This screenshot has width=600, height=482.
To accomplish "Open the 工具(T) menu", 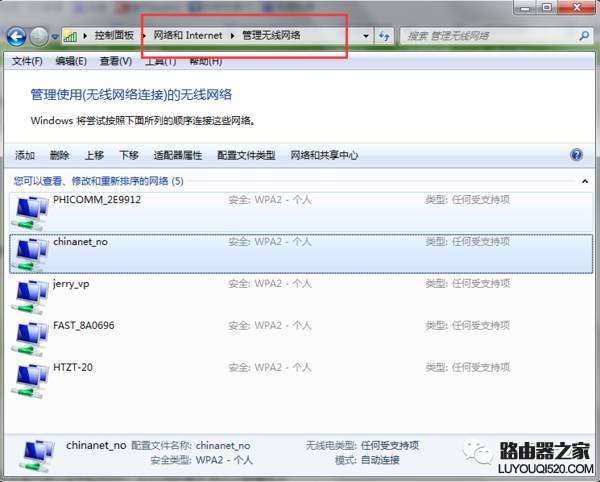I will coord(160,61).
